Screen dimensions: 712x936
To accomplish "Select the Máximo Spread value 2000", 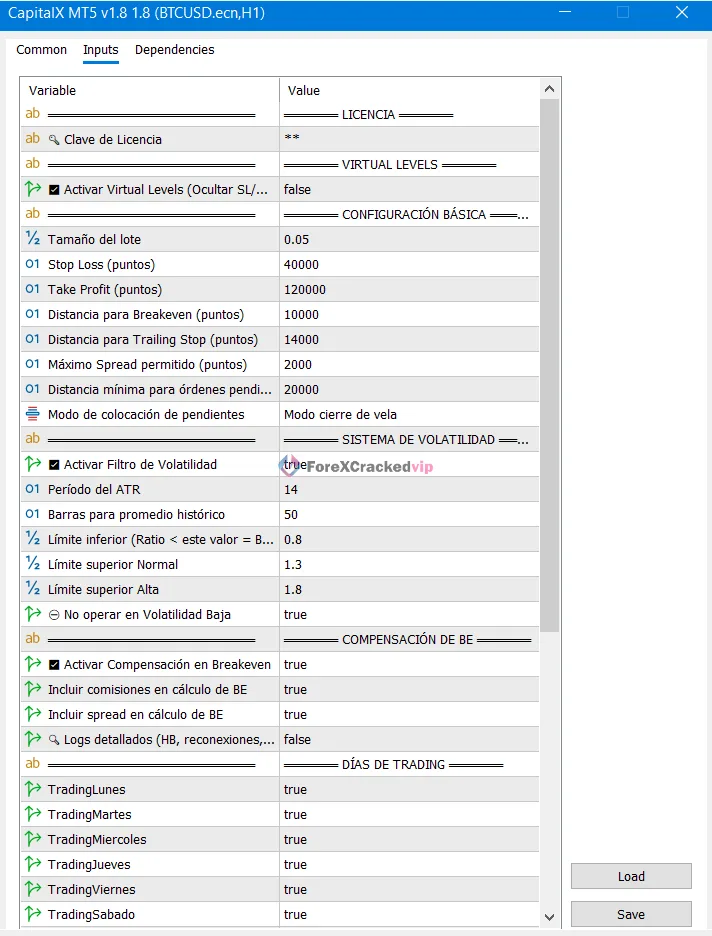I will tap(409, 365).
